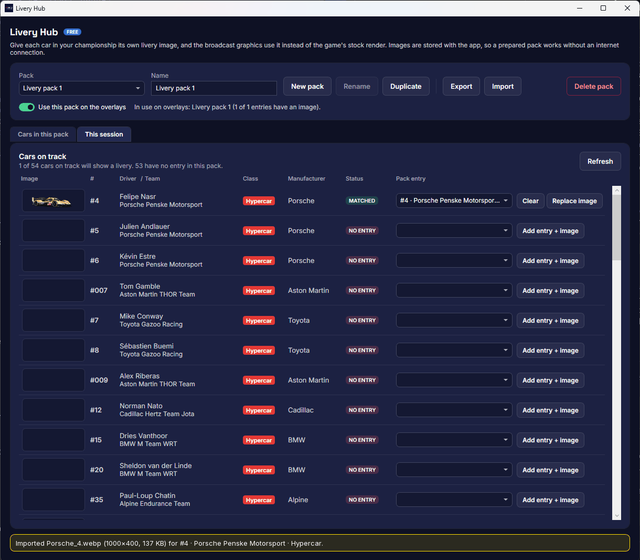The width and height of the screenshot is (640, 560).
Task: Add entry + image for Sébastien Buemi
Action: click(x=550, y=350)
